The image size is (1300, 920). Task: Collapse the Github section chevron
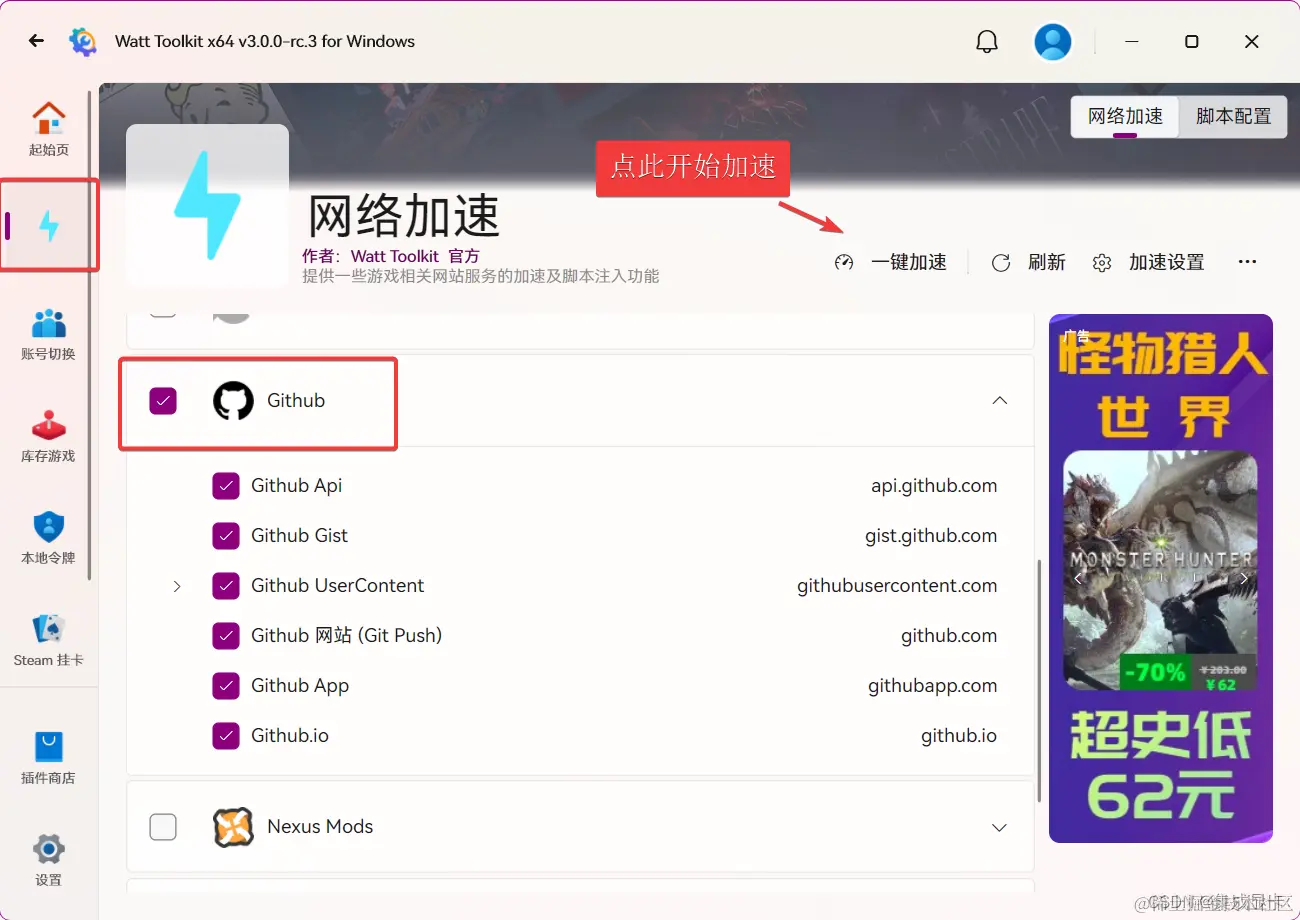[x=999, y=400]
